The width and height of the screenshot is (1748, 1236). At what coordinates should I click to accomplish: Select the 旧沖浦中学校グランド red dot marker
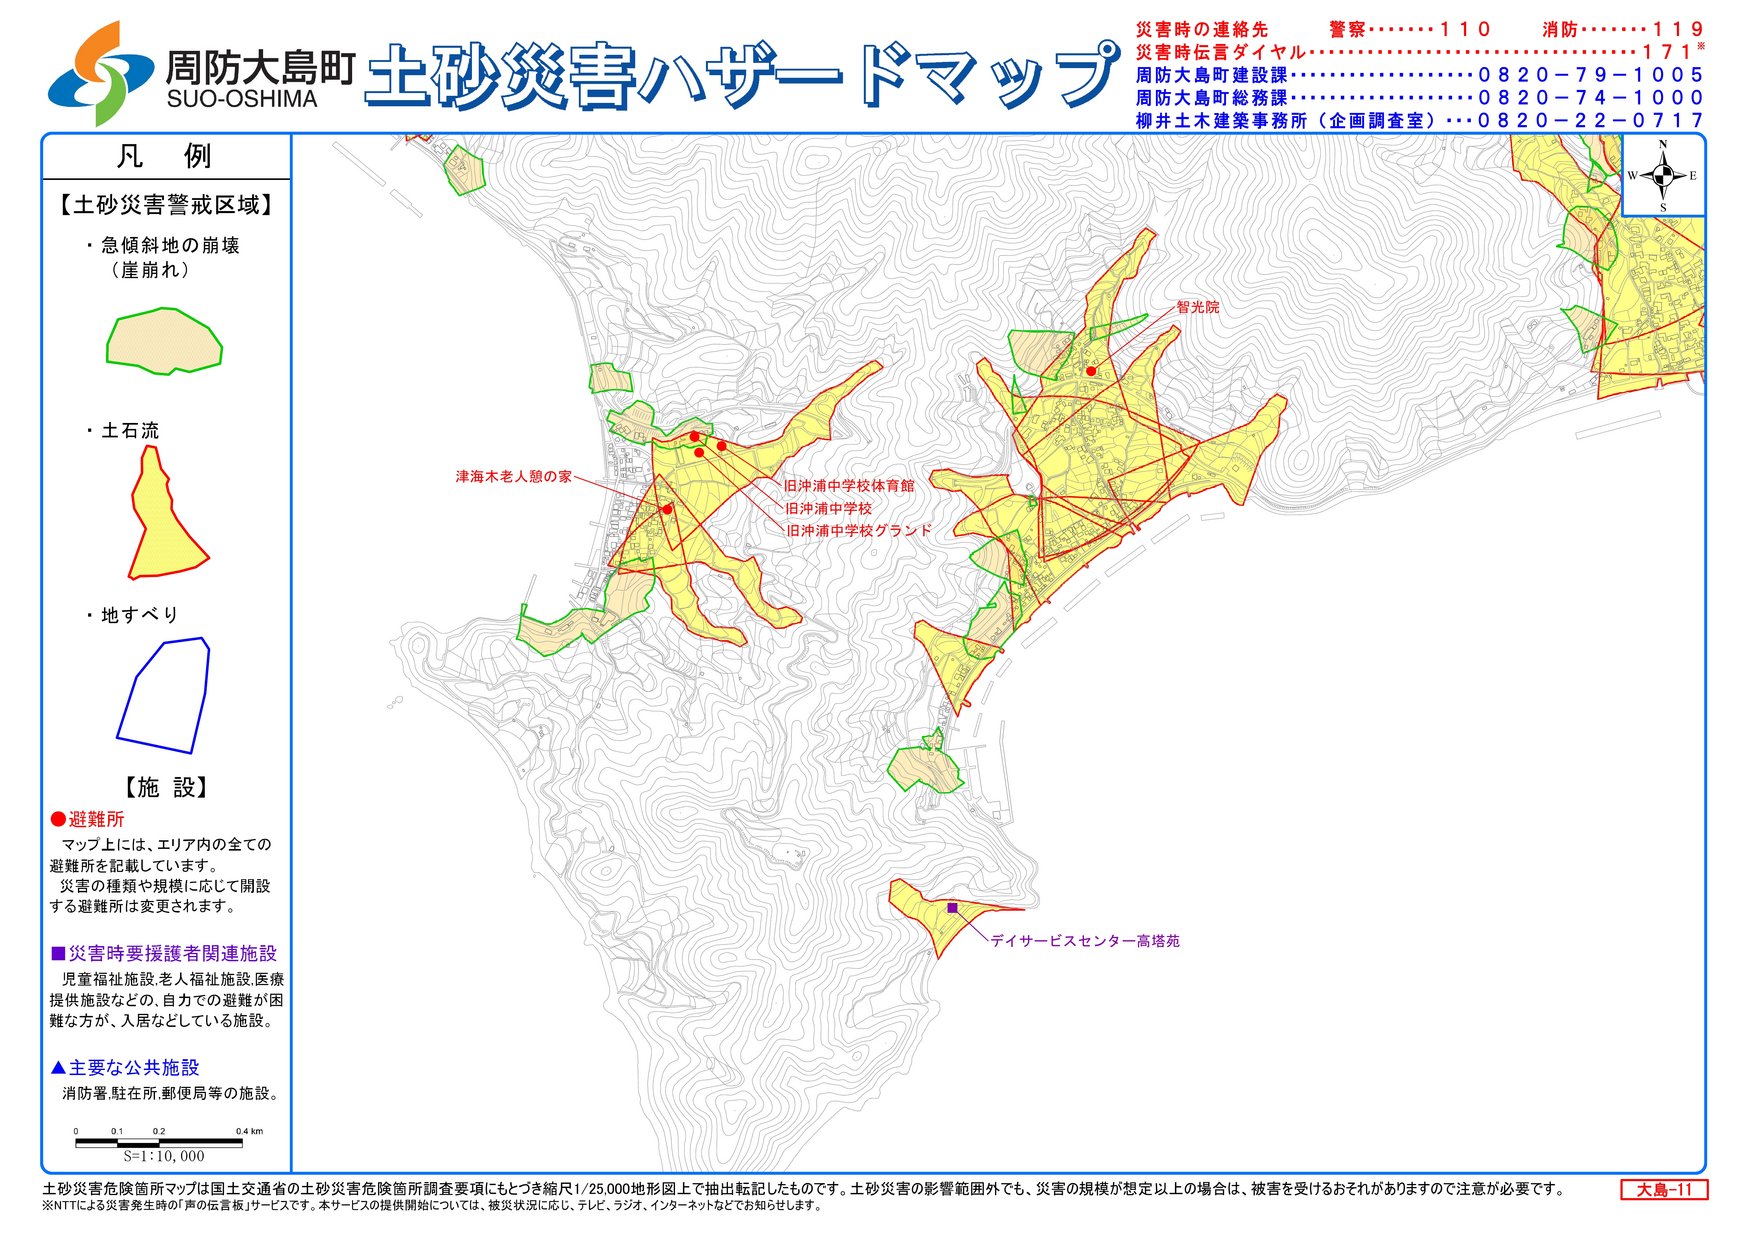pyautogui.click(x=699, y=453)
